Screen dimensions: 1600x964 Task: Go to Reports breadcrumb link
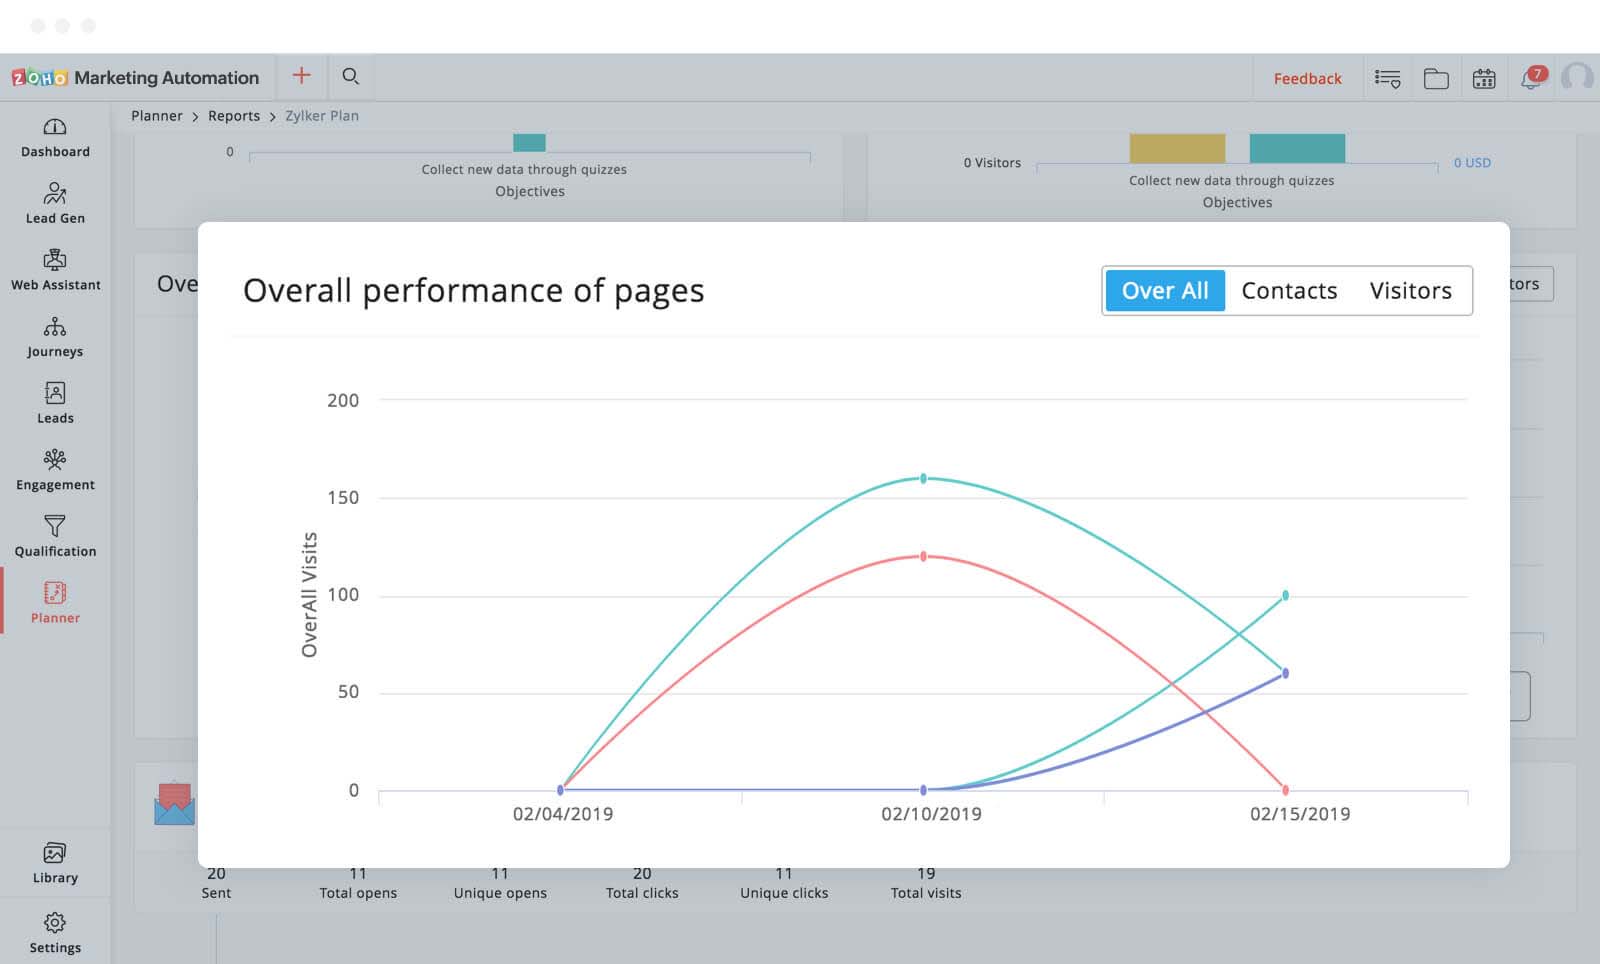click(x=234, y=116)
